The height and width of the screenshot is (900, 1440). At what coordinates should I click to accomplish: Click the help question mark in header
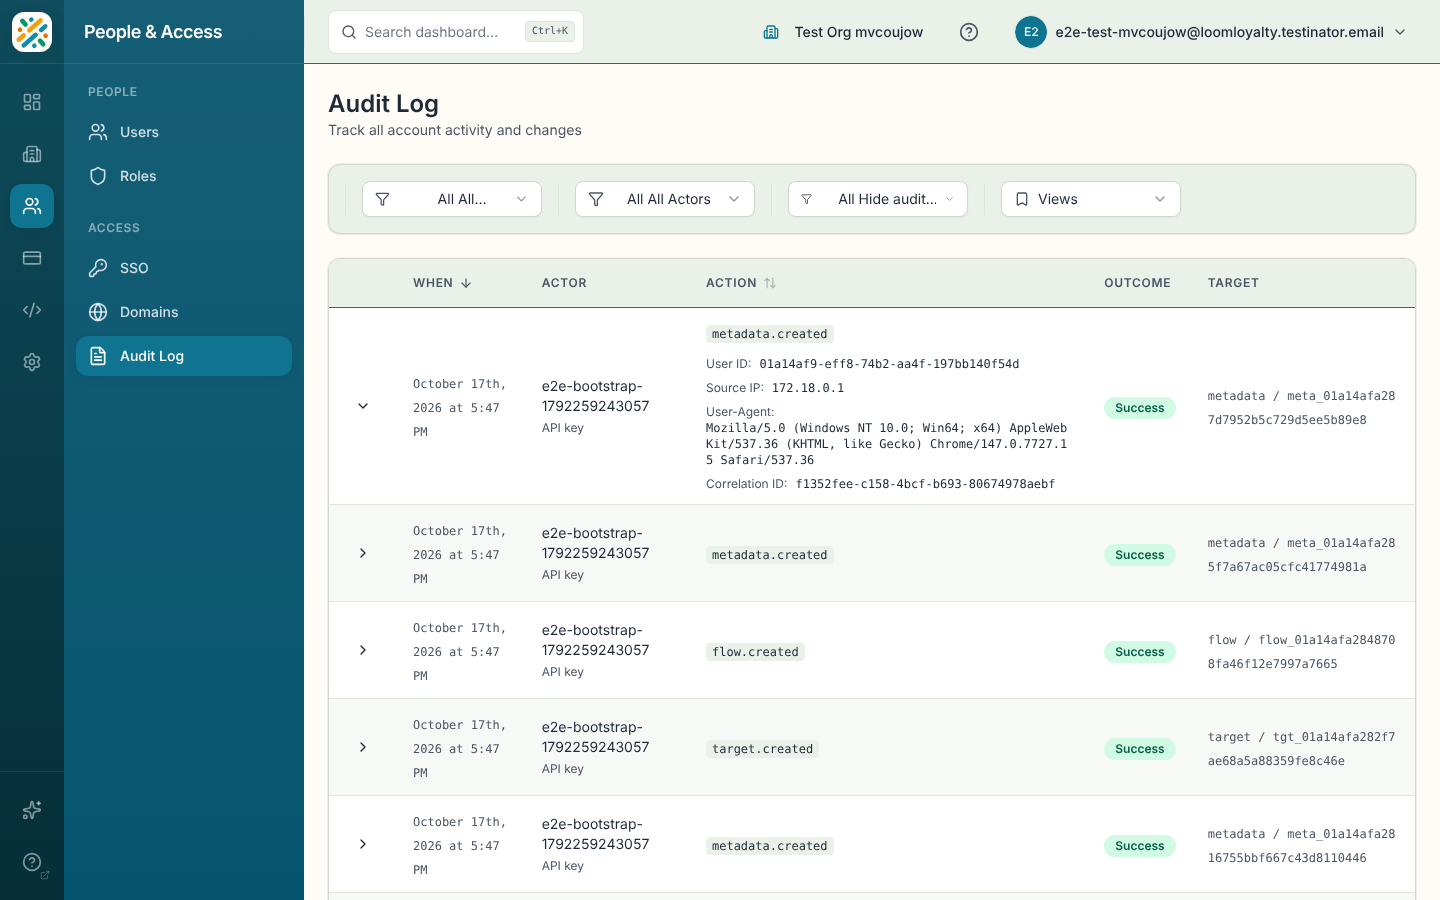[969, 32]
